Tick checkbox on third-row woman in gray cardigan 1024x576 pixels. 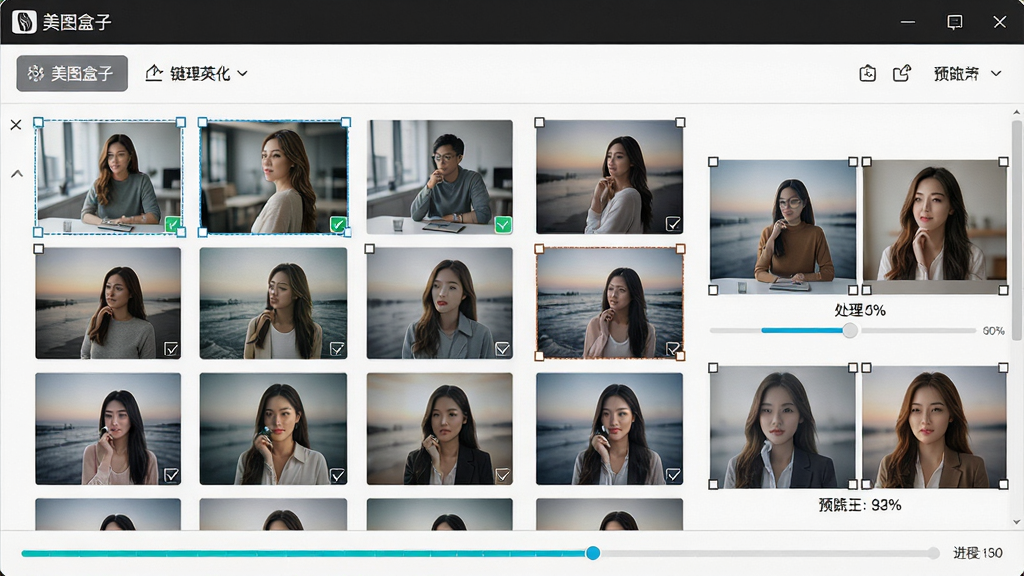673,475
